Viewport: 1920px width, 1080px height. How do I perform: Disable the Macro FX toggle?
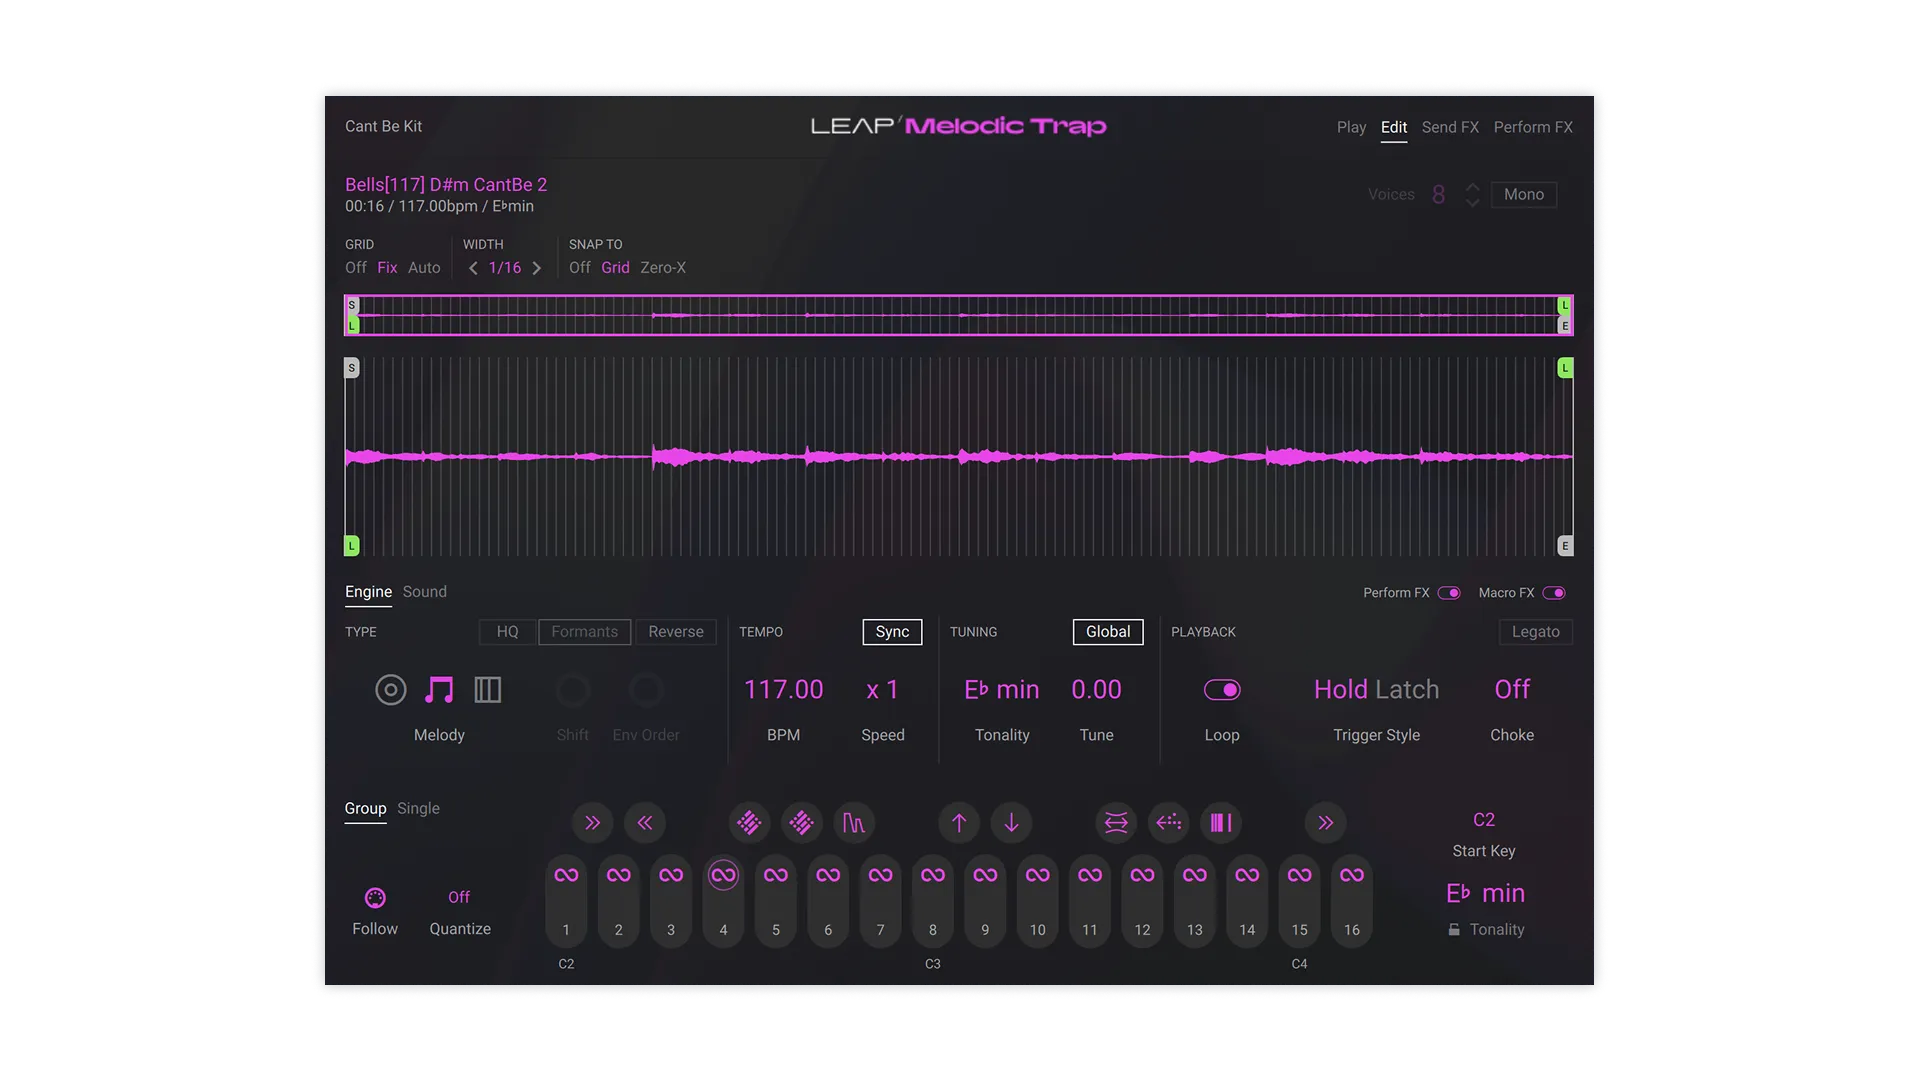point(1555,592)
